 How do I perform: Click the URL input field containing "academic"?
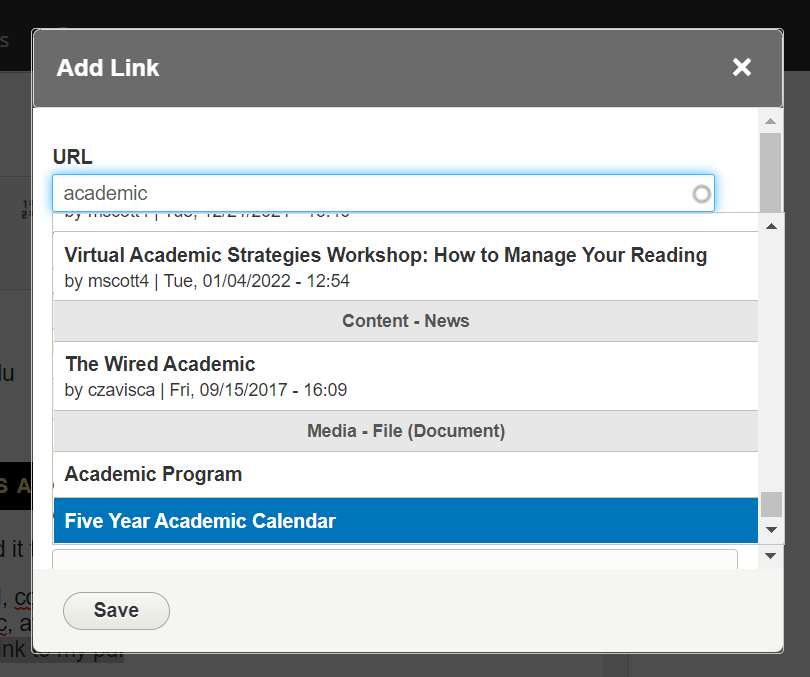coord(370,193)
